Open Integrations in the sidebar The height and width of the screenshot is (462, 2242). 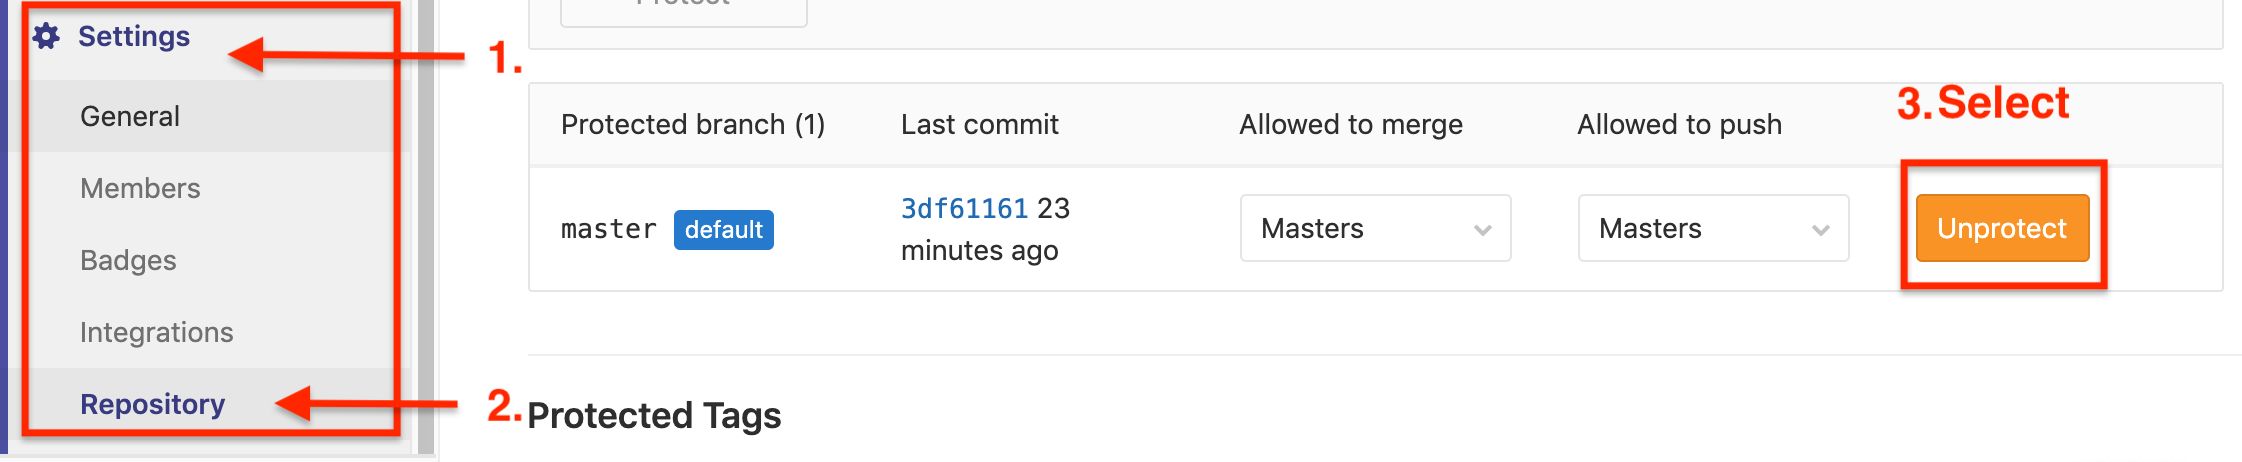[x=156, y=332]
